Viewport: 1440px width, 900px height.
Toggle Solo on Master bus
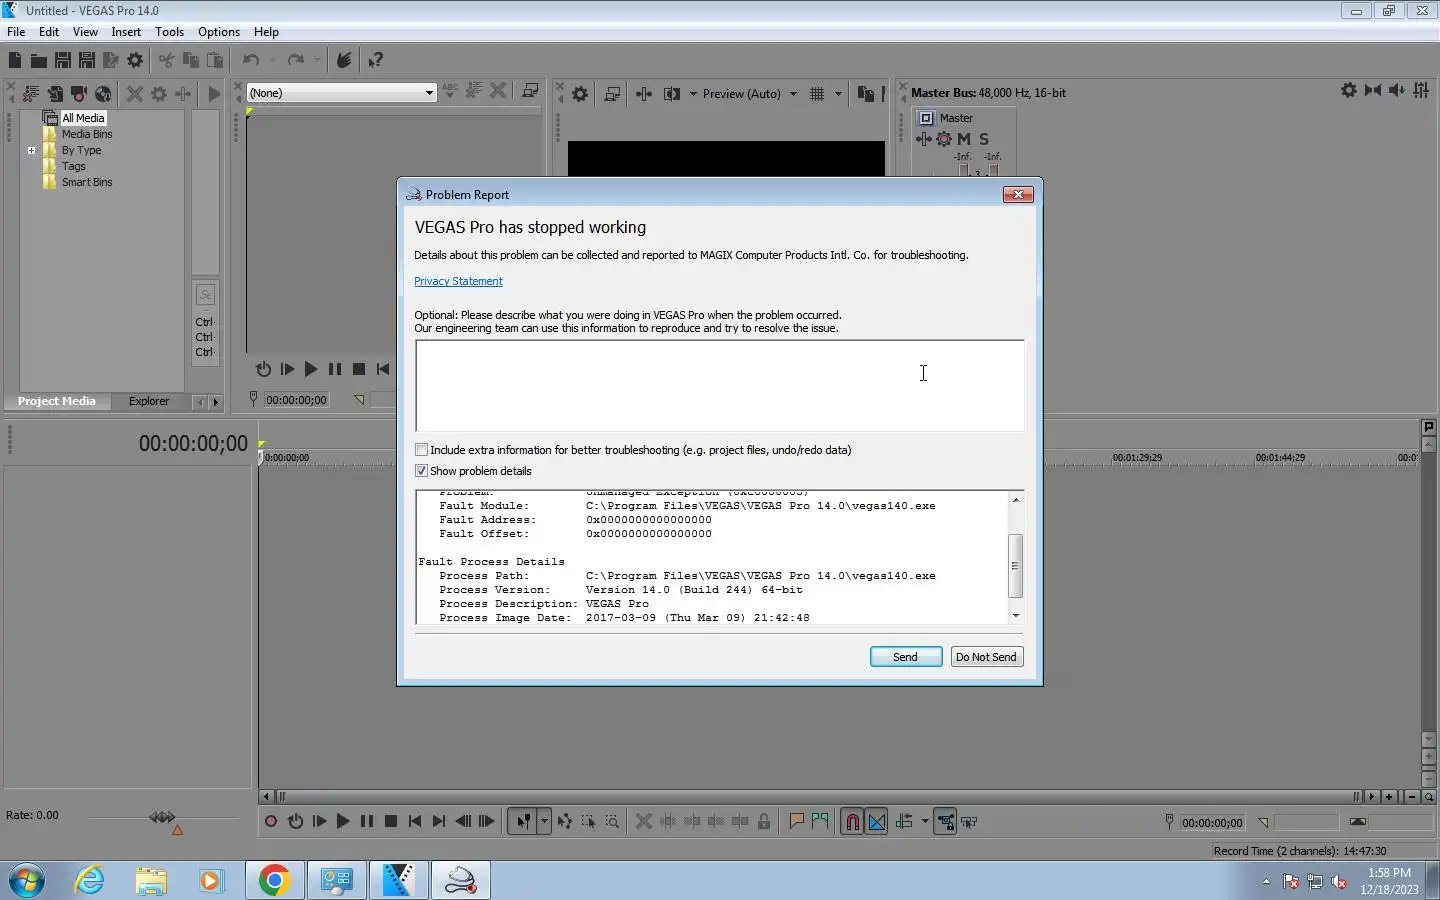click(x=984, y=139)
